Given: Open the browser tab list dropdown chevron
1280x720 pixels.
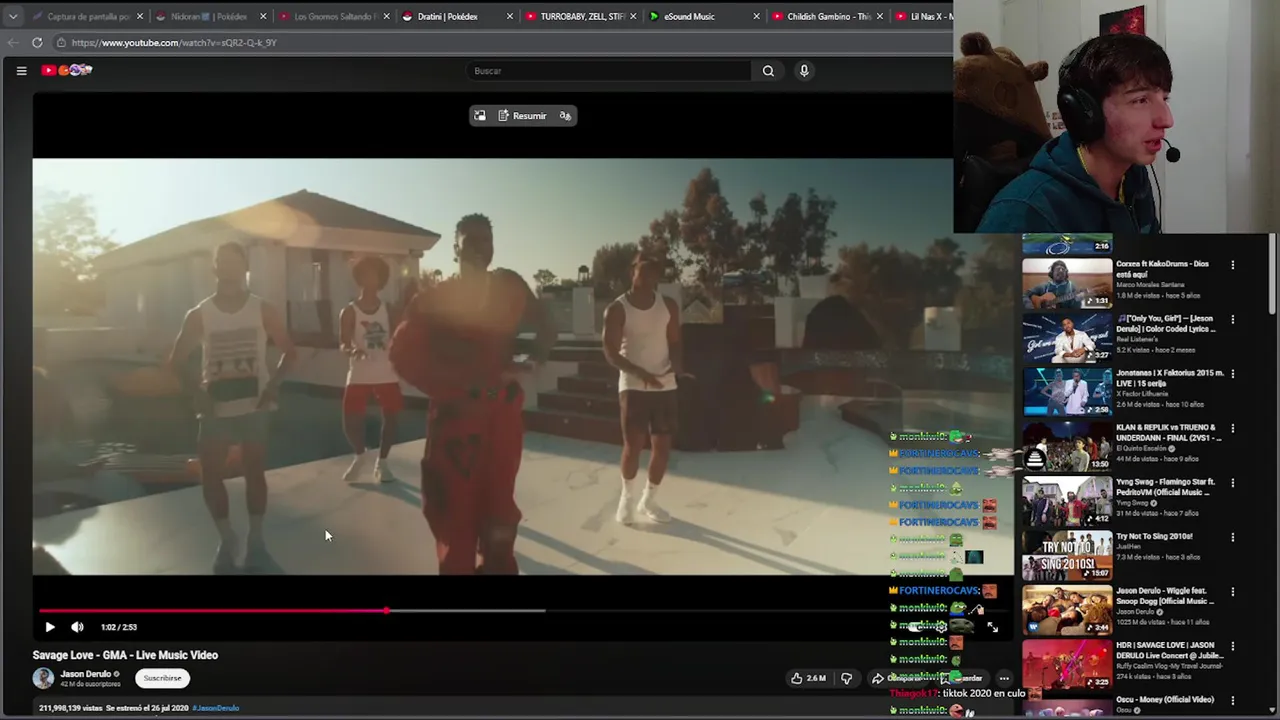Looking at the screenshot, I should coord(12,16).
